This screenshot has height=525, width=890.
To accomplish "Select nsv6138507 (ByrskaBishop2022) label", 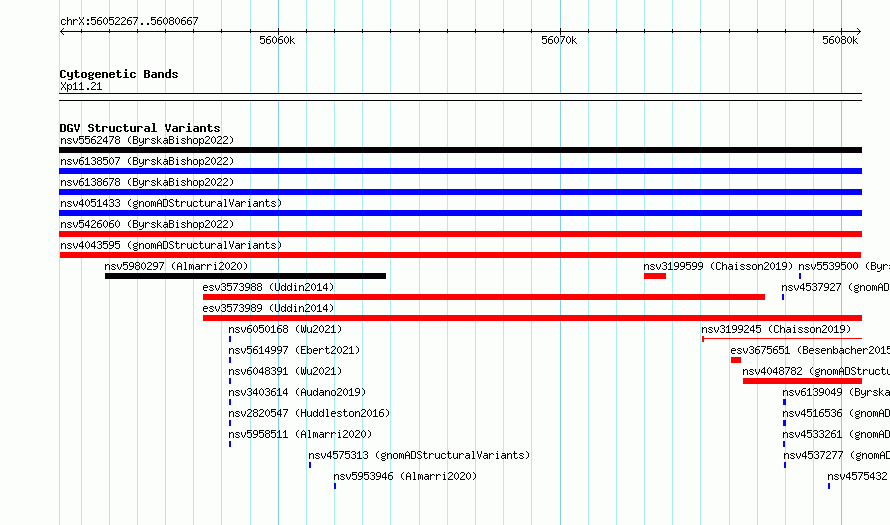I will point(147,161).
